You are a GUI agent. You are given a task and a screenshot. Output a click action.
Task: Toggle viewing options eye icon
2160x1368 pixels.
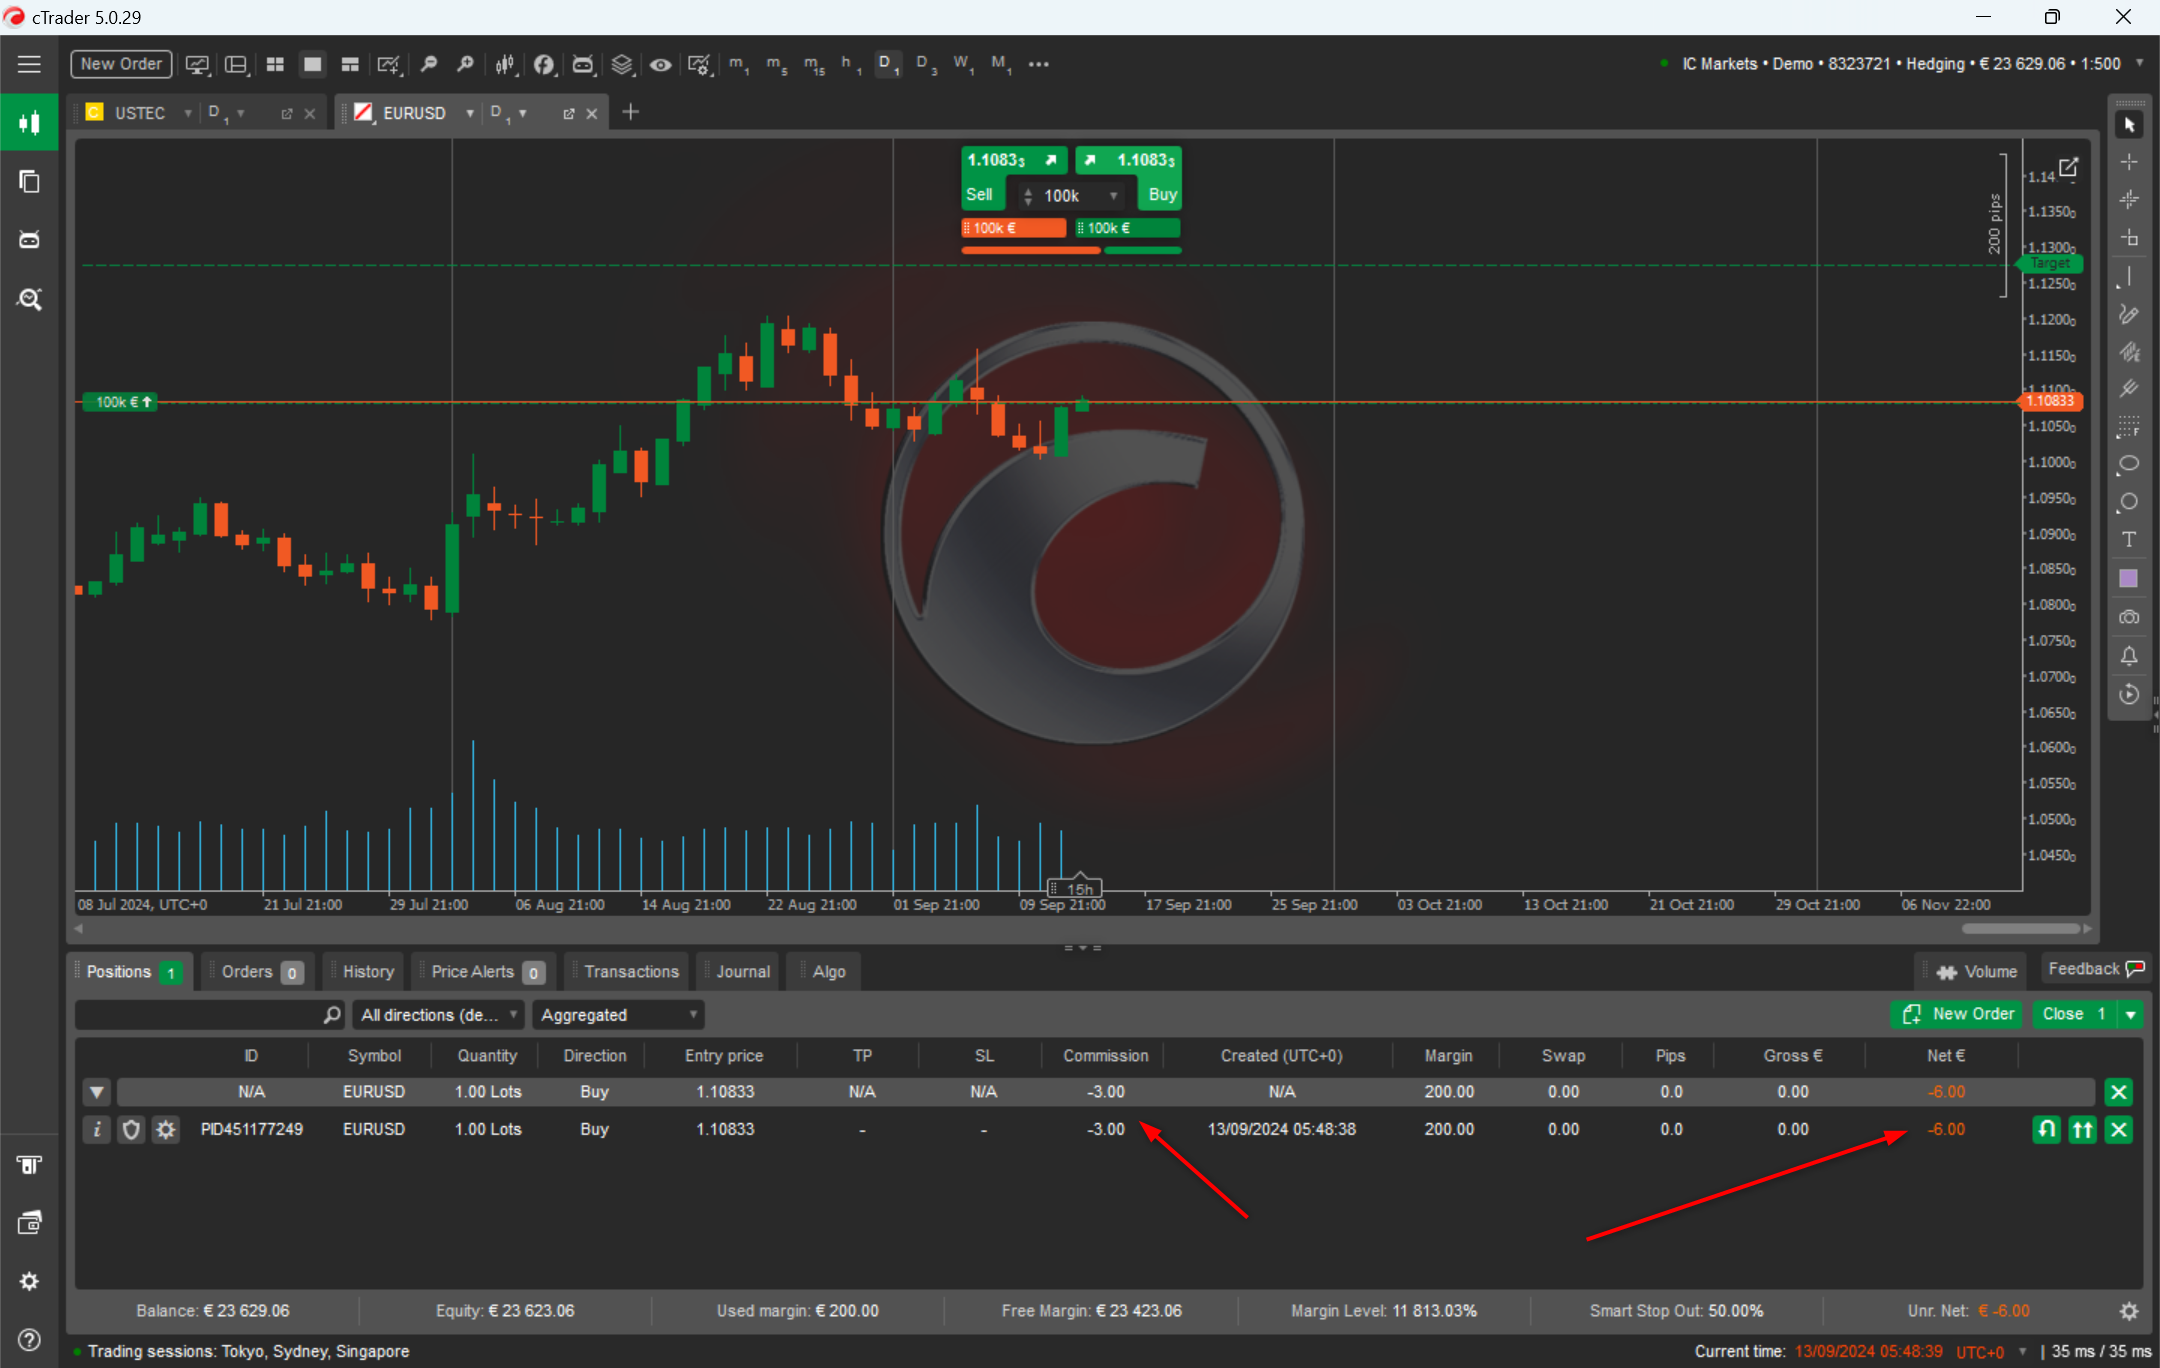660,64
